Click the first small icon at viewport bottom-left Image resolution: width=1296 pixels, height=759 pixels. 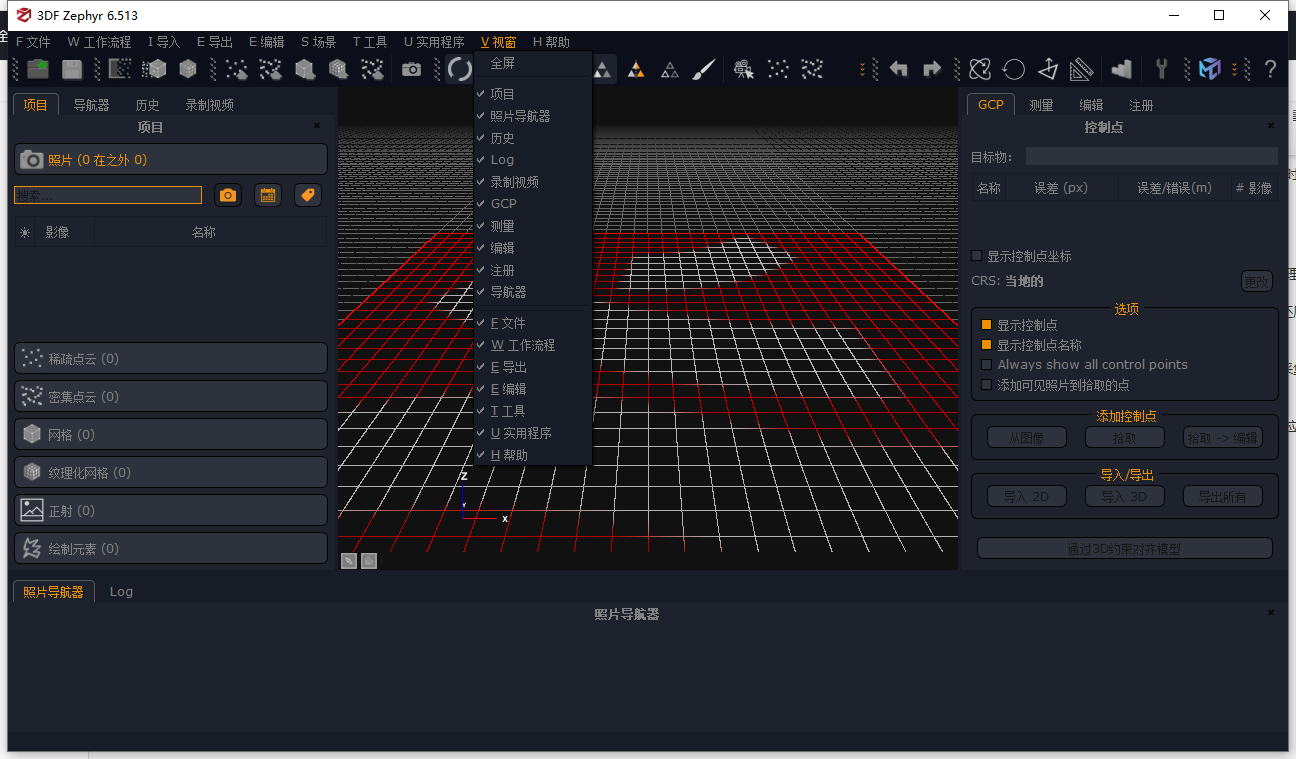coord(349,561)
